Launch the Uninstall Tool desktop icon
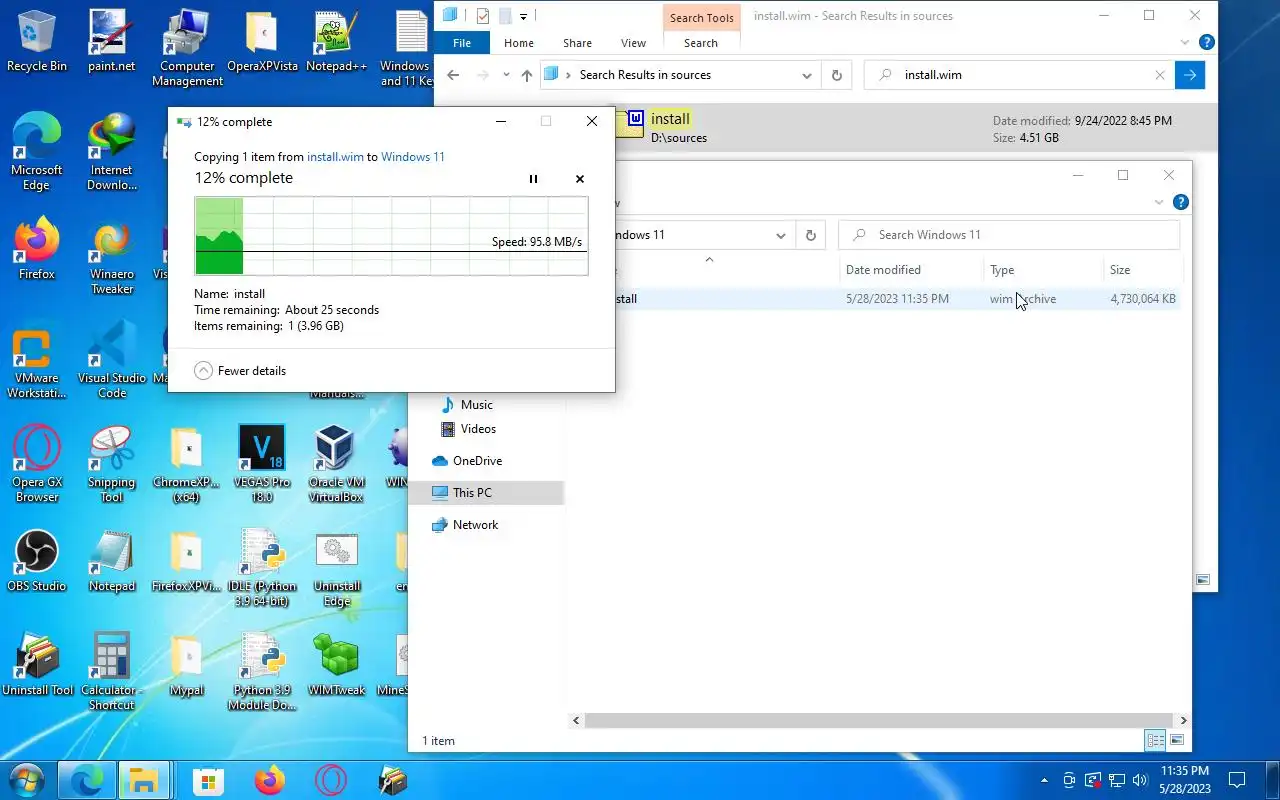 37,665
